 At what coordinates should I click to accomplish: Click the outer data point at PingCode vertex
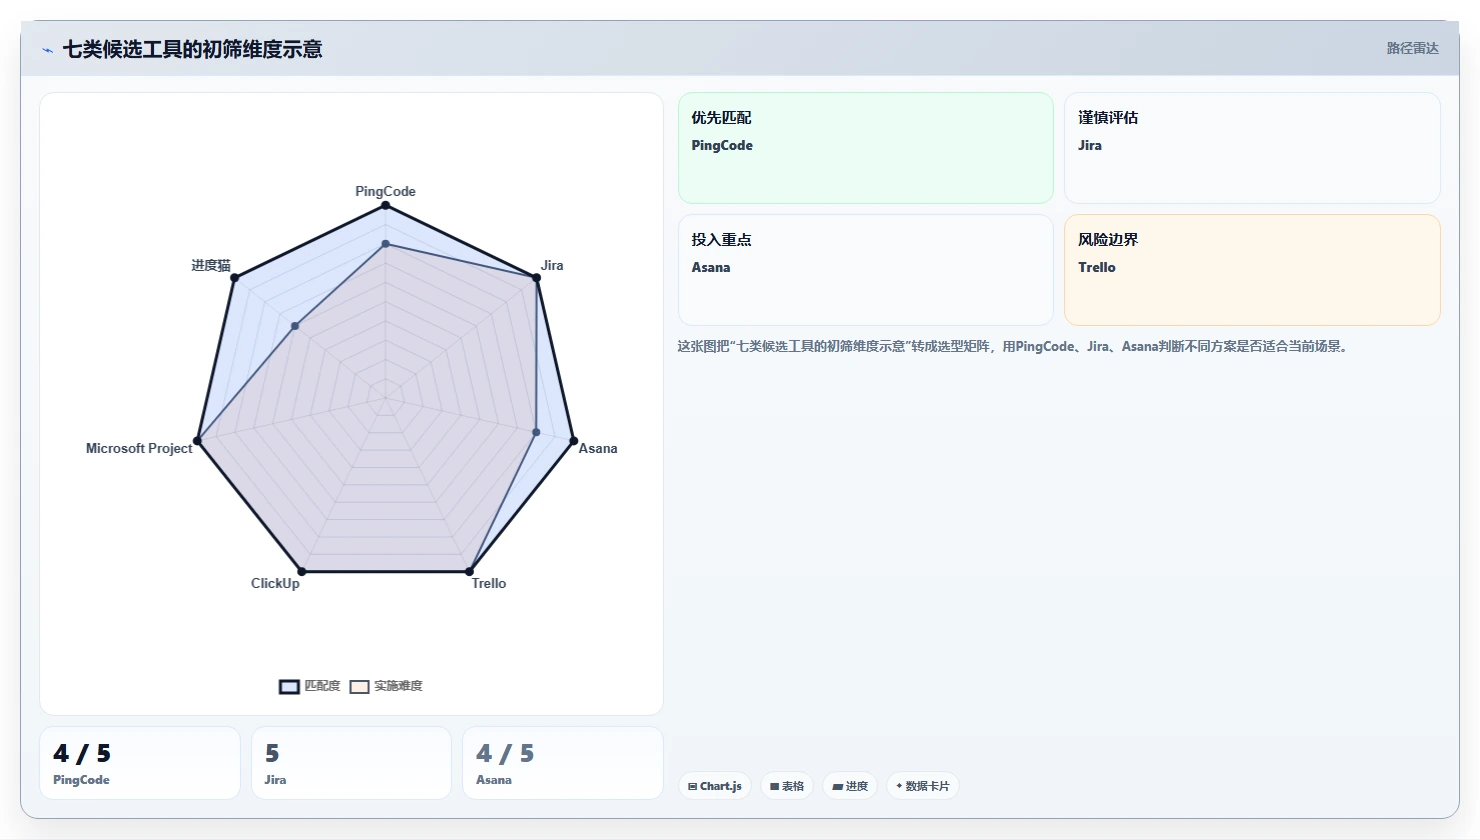[385, 205]
